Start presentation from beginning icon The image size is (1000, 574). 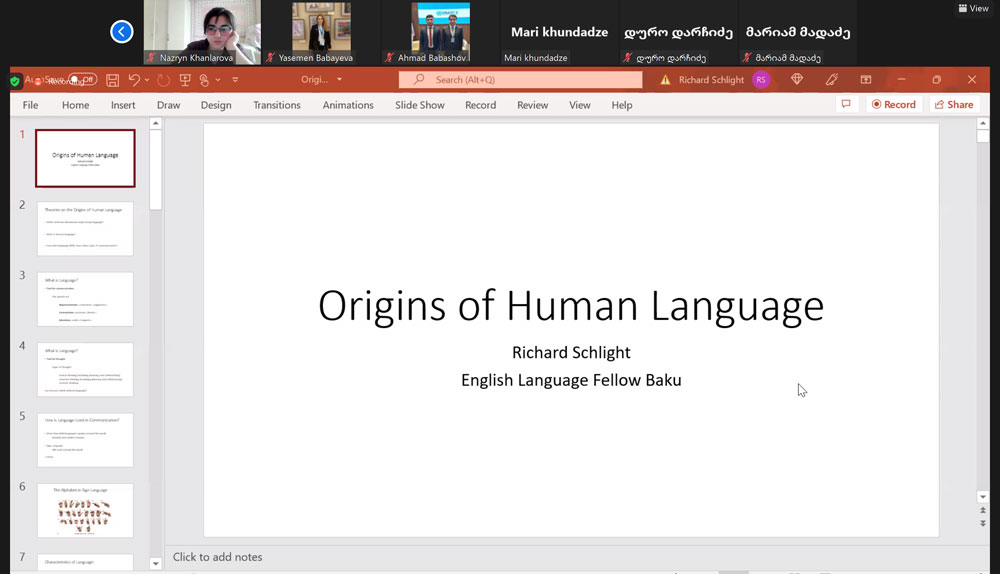[185, 80]
